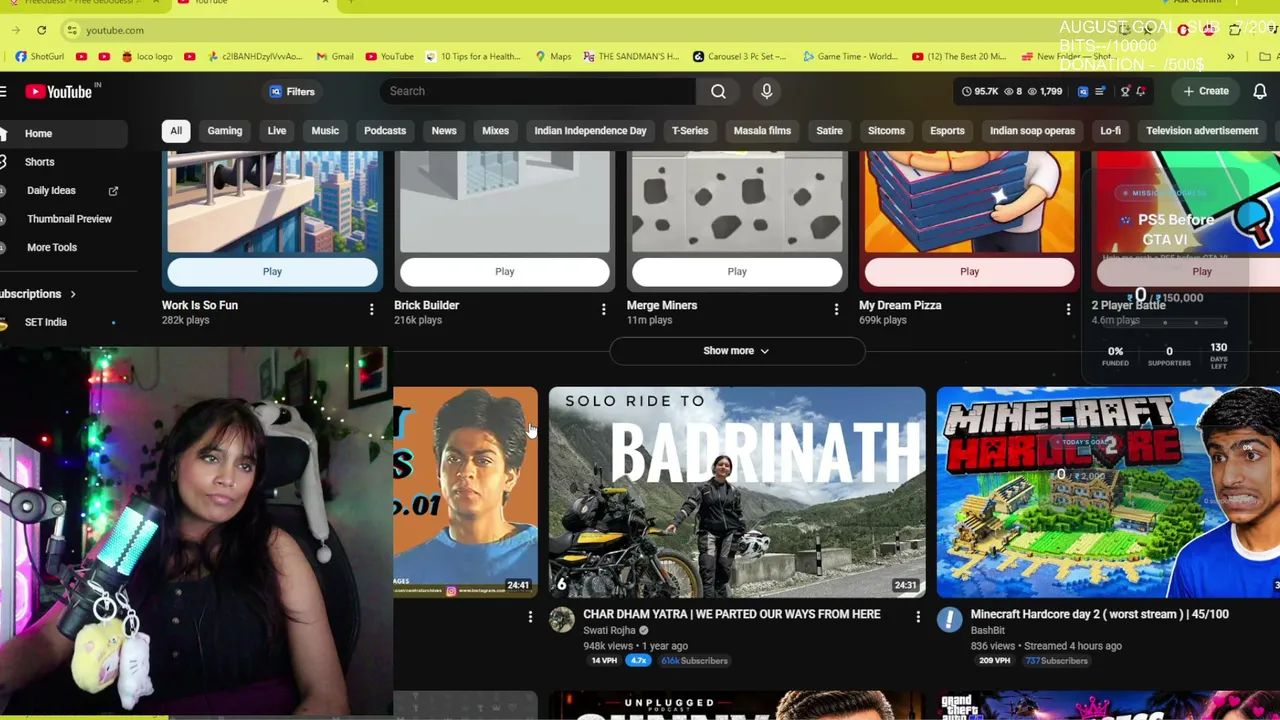Screen dimensions: 1280x720
Task: Select the Podcasts filter chip
Action: click(385, 131)
